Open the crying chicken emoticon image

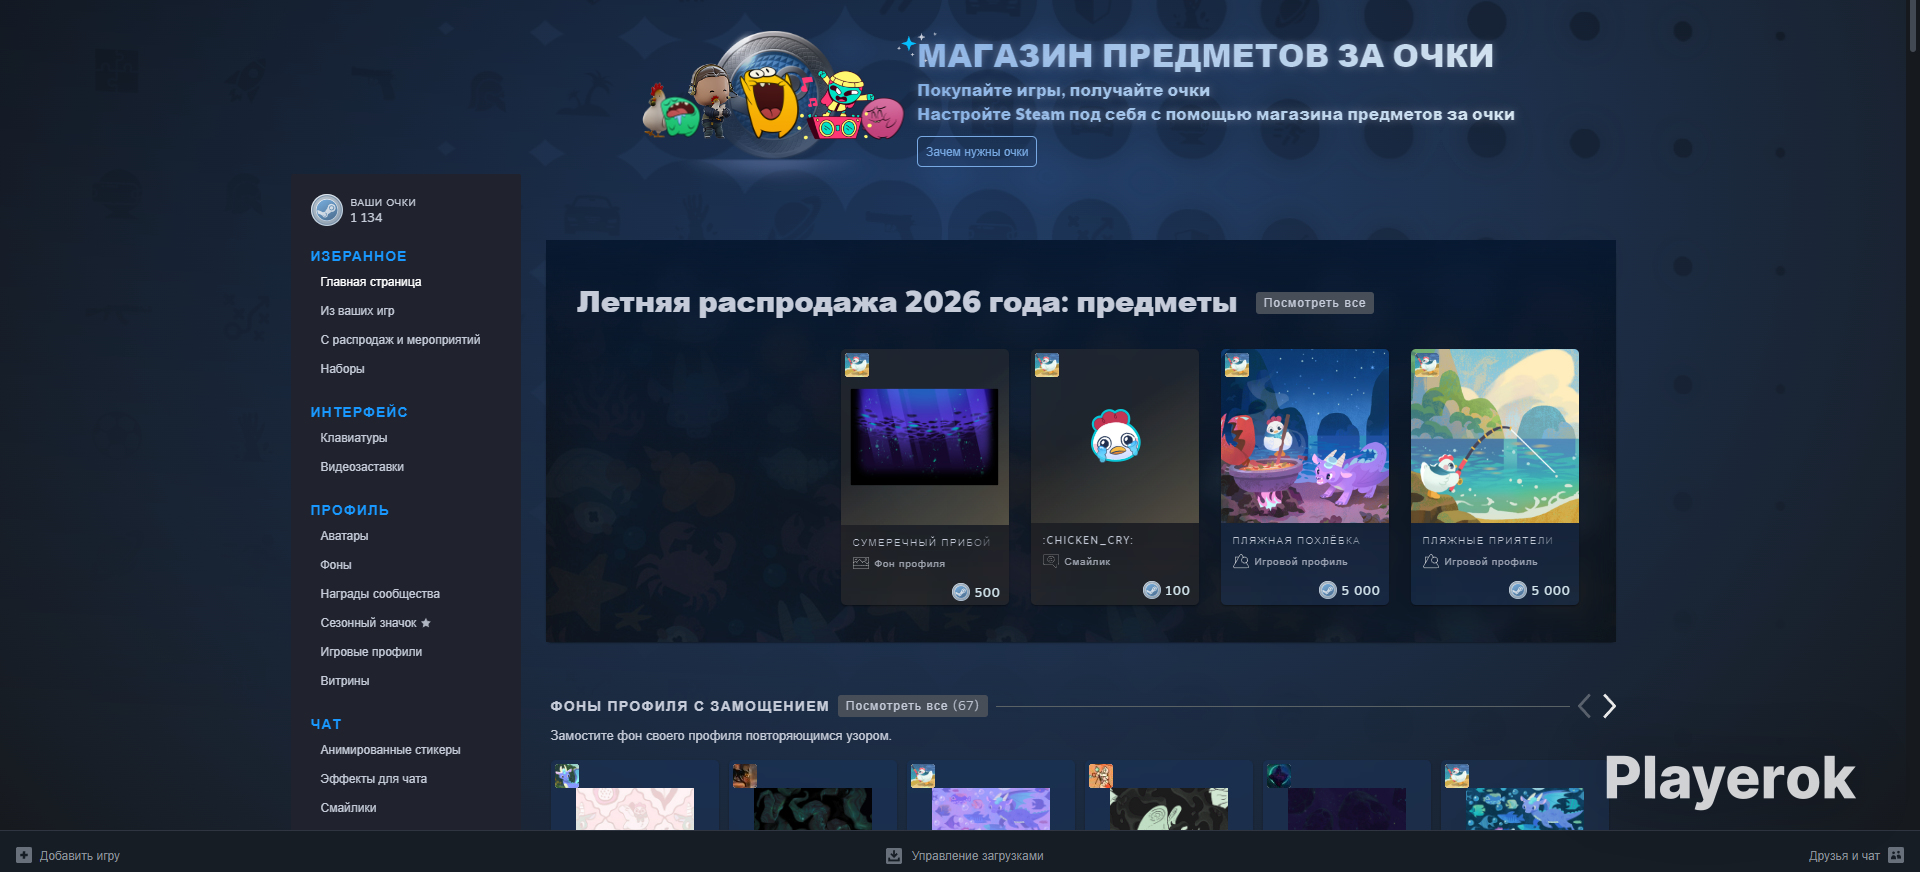(x=1115, y=436)
